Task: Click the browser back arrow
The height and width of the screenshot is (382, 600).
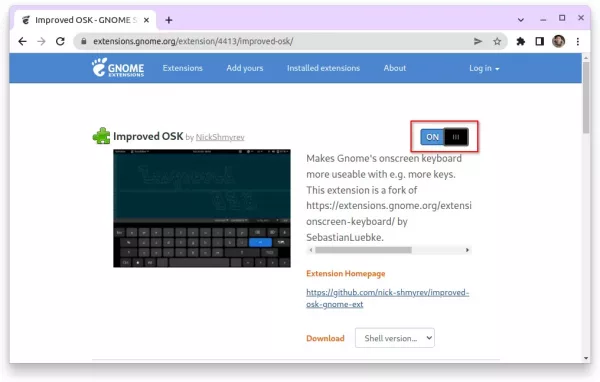Action: point(23,41)
